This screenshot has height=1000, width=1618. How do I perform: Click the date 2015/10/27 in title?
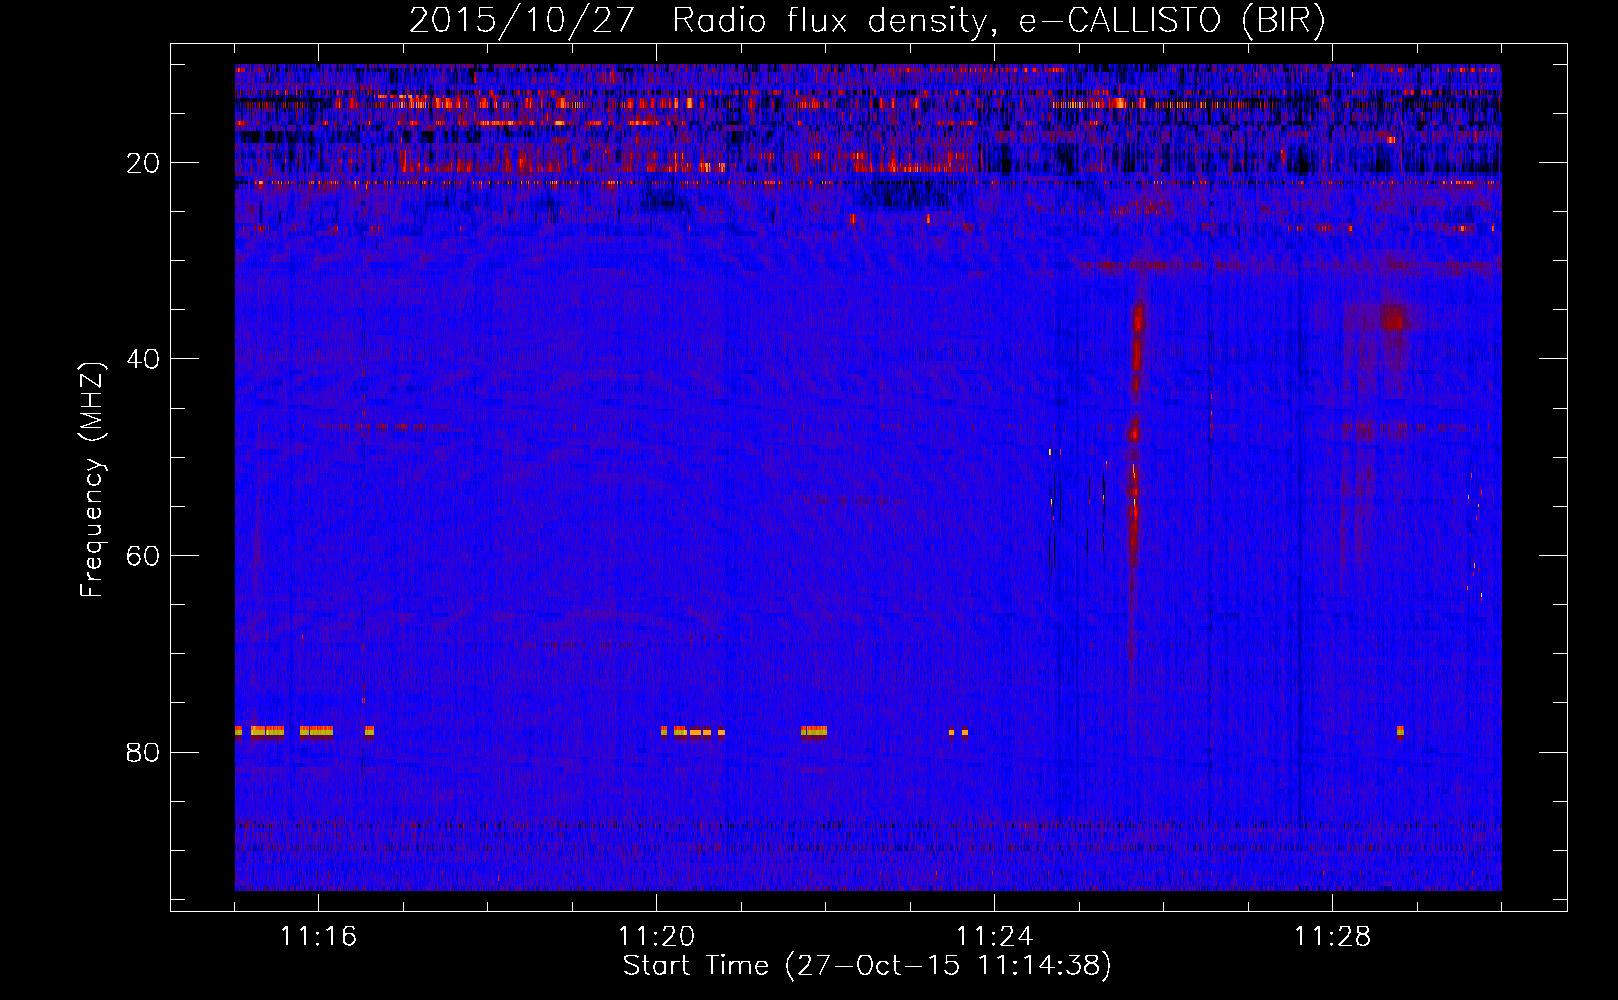521,21
